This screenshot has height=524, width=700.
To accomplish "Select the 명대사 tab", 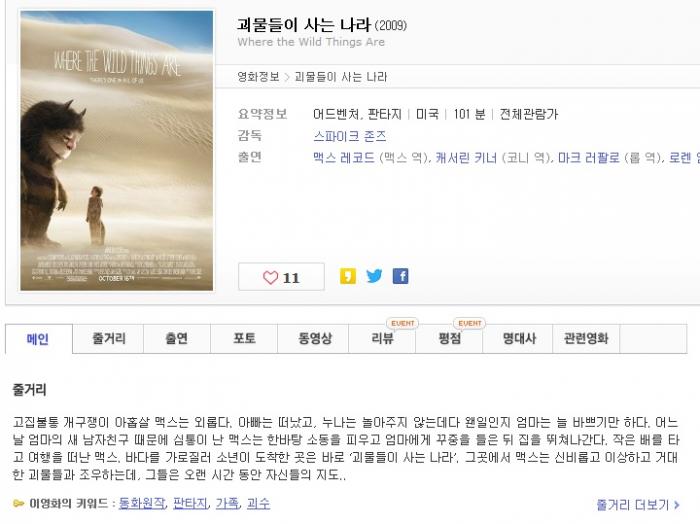I will point(518,339).
